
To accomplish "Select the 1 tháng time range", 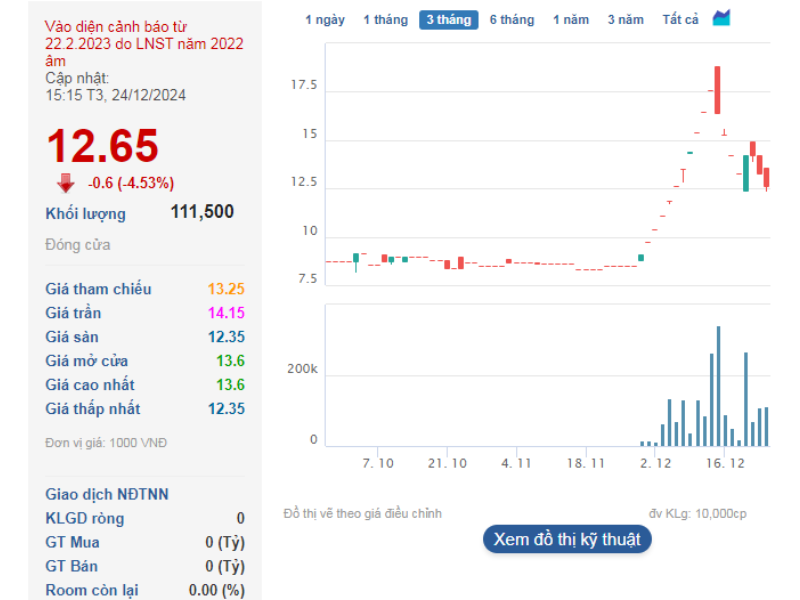I will pyautogui.click(x=385, y=20).
